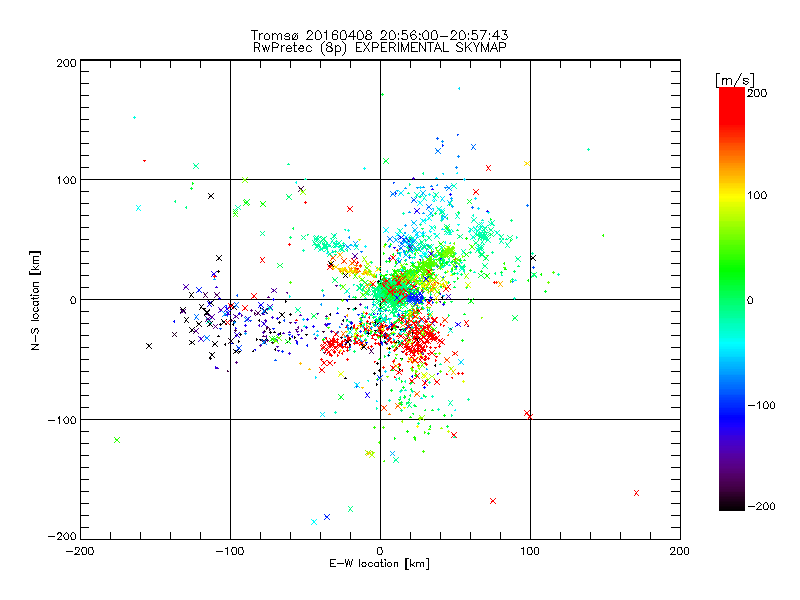Screen dimensions: 800x600
Task: Click the x-axis tick label '-100'
Action: point(230,551)
